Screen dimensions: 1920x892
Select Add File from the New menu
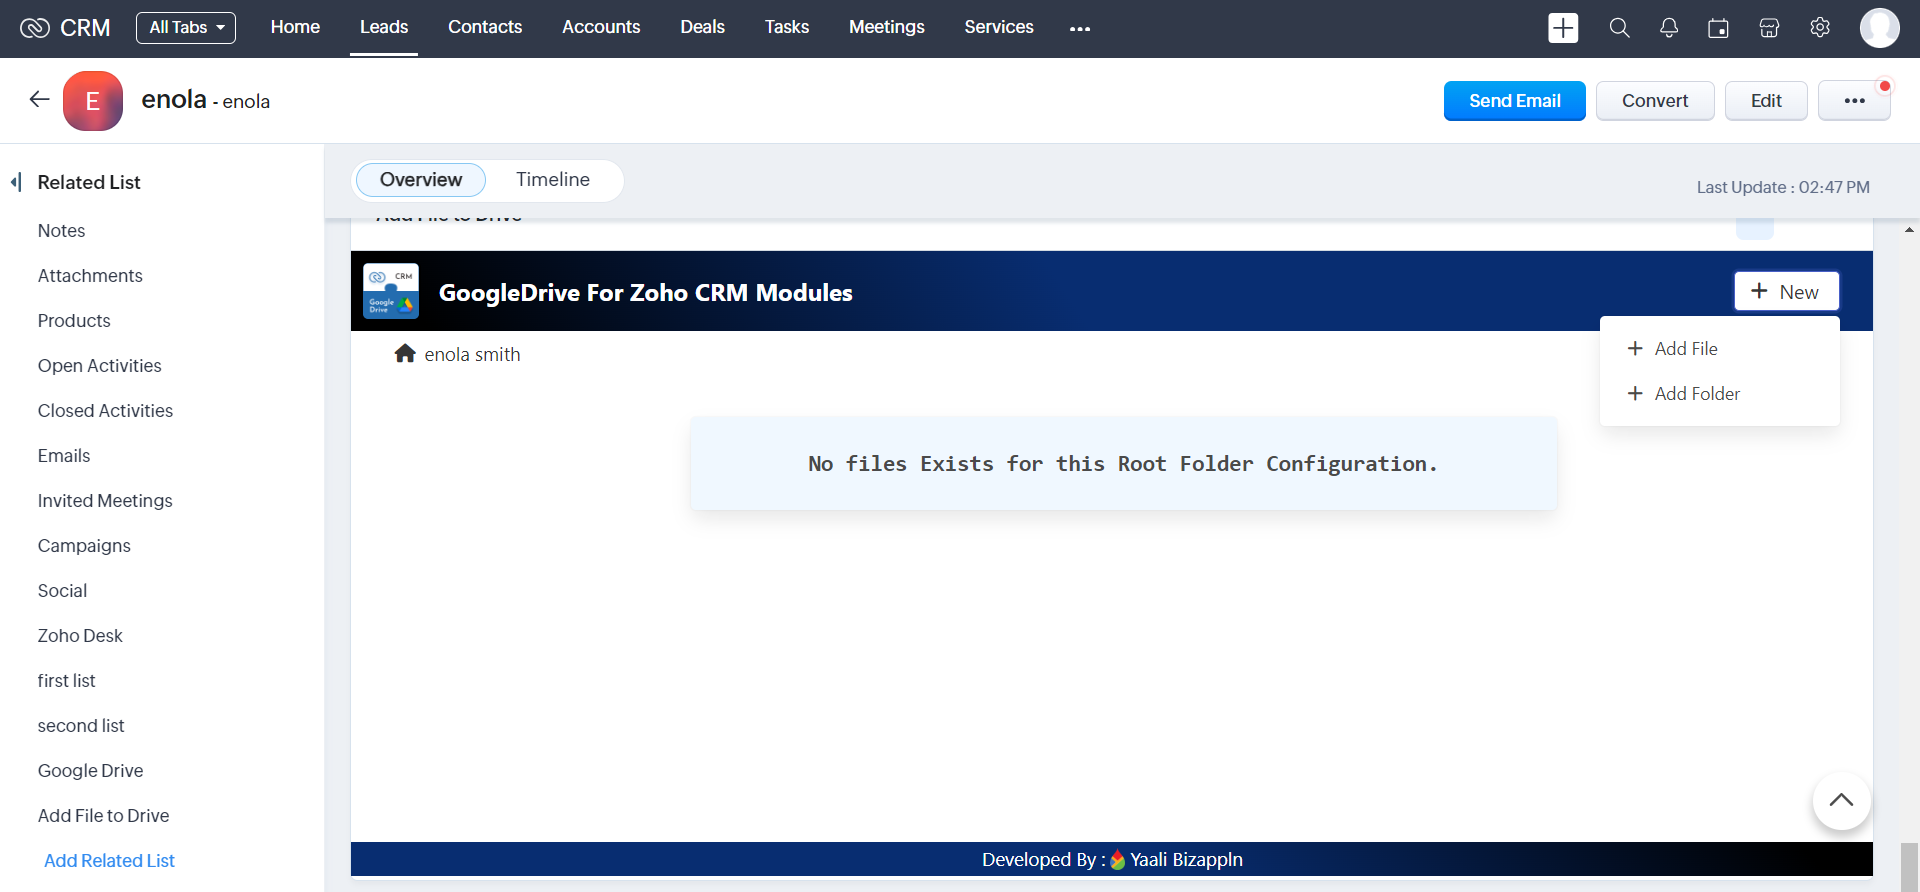tap(1685, 349)
